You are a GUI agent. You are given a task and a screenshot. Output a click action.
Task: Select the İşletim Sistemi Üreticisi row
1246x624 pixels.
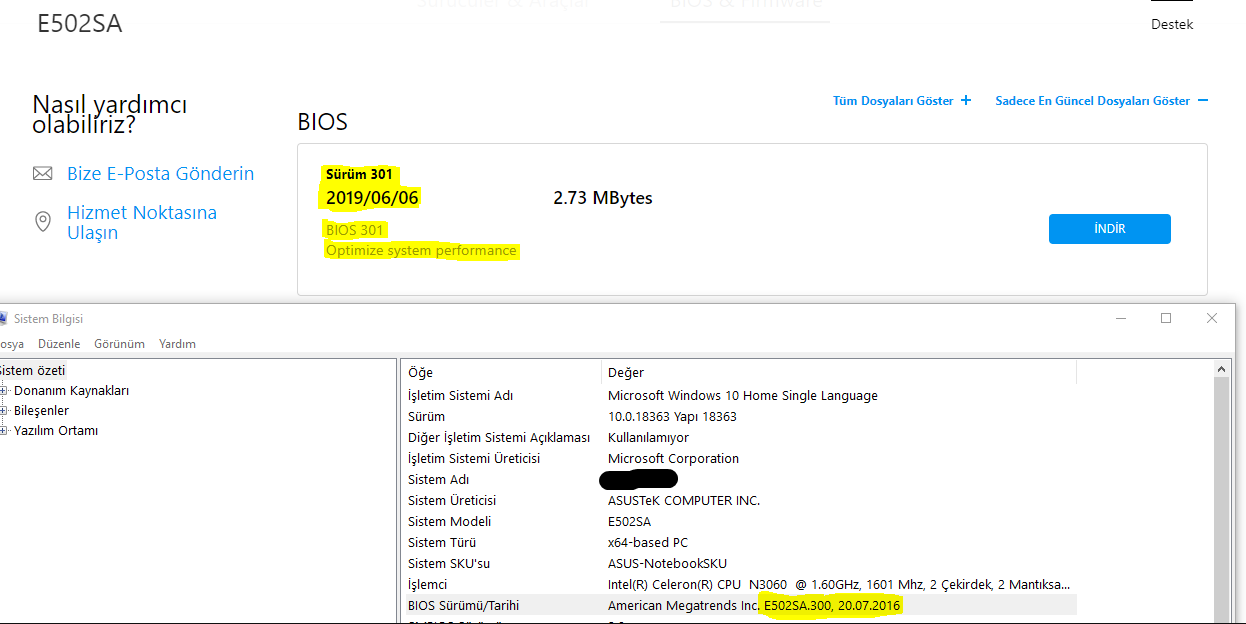[x=739, y=459]
